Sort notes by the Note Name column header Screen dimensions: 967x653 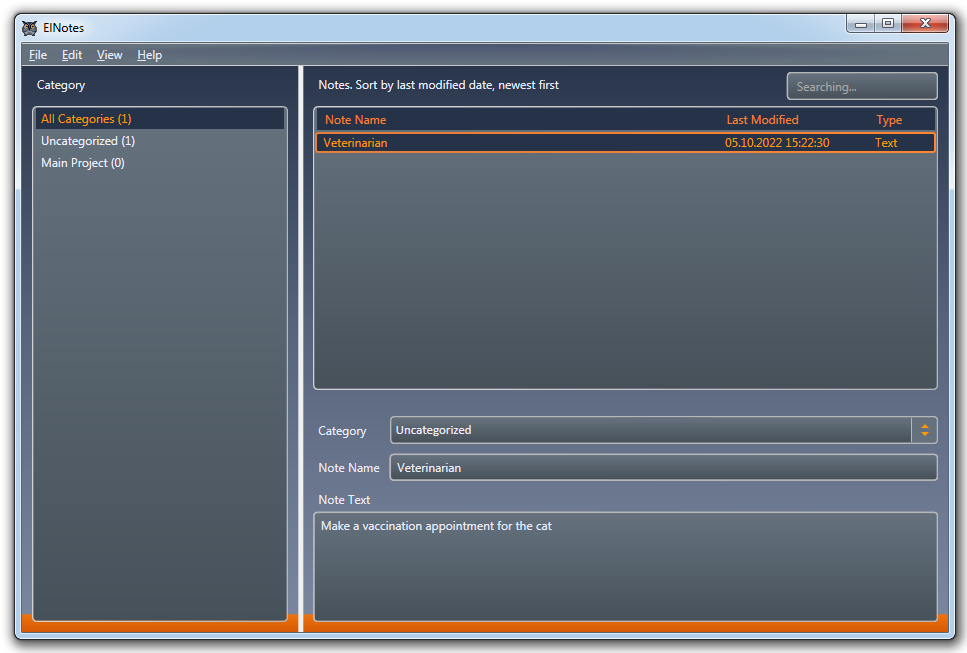[355, 120]
